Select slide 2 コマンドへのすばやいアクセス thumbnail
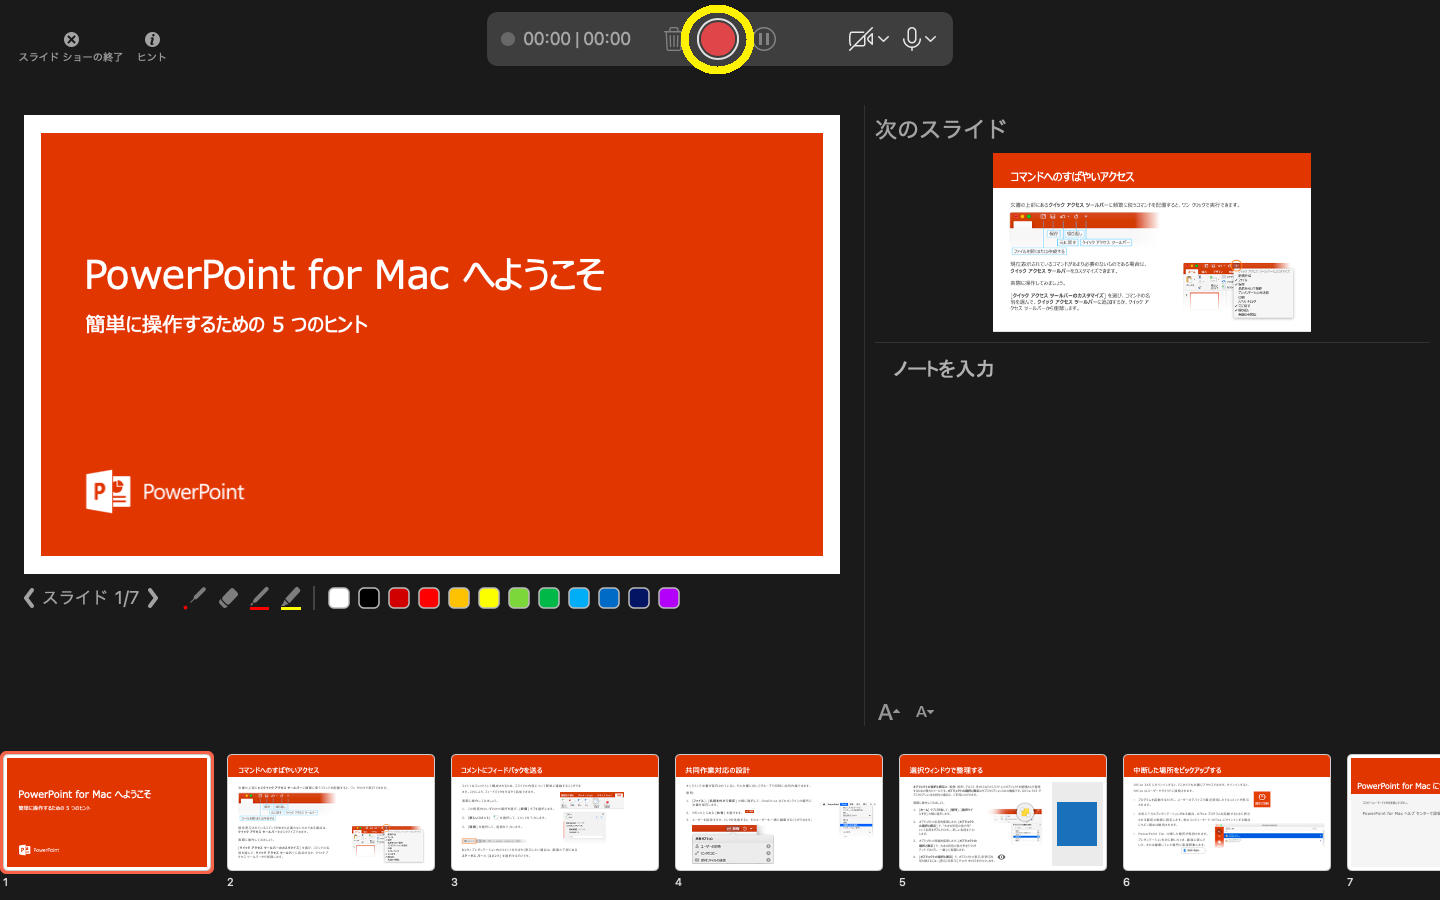 [x=331, y=812]
